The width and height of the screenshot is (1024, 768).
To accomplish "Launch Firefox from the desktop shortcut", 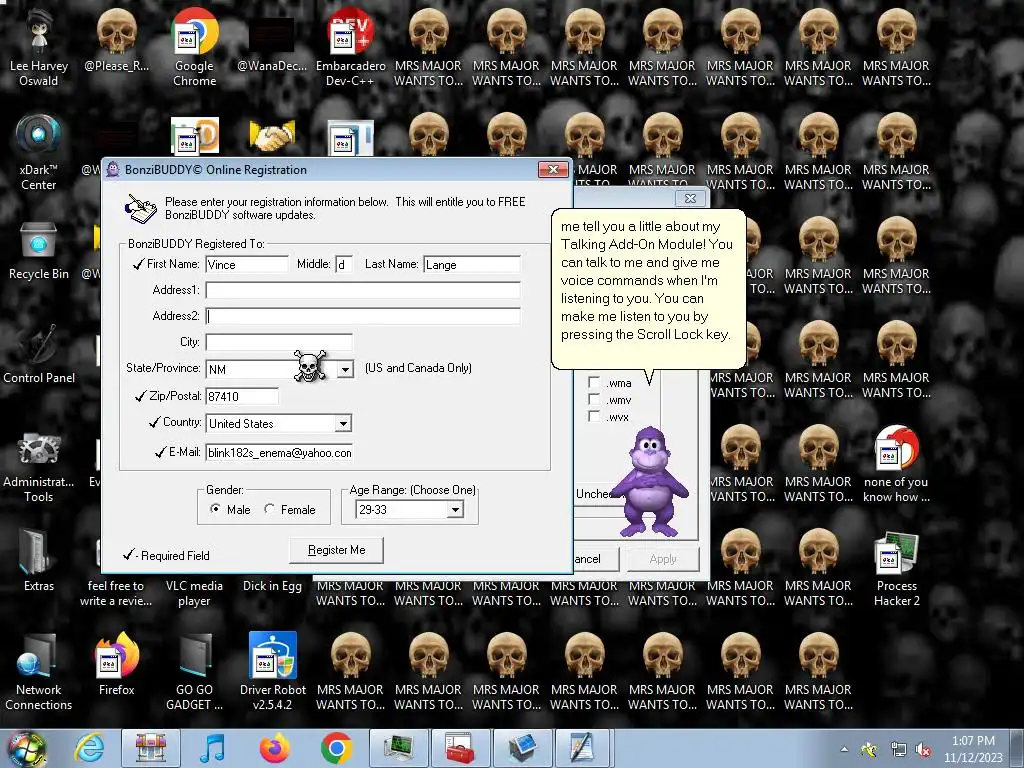I will (x=116, y=663).
